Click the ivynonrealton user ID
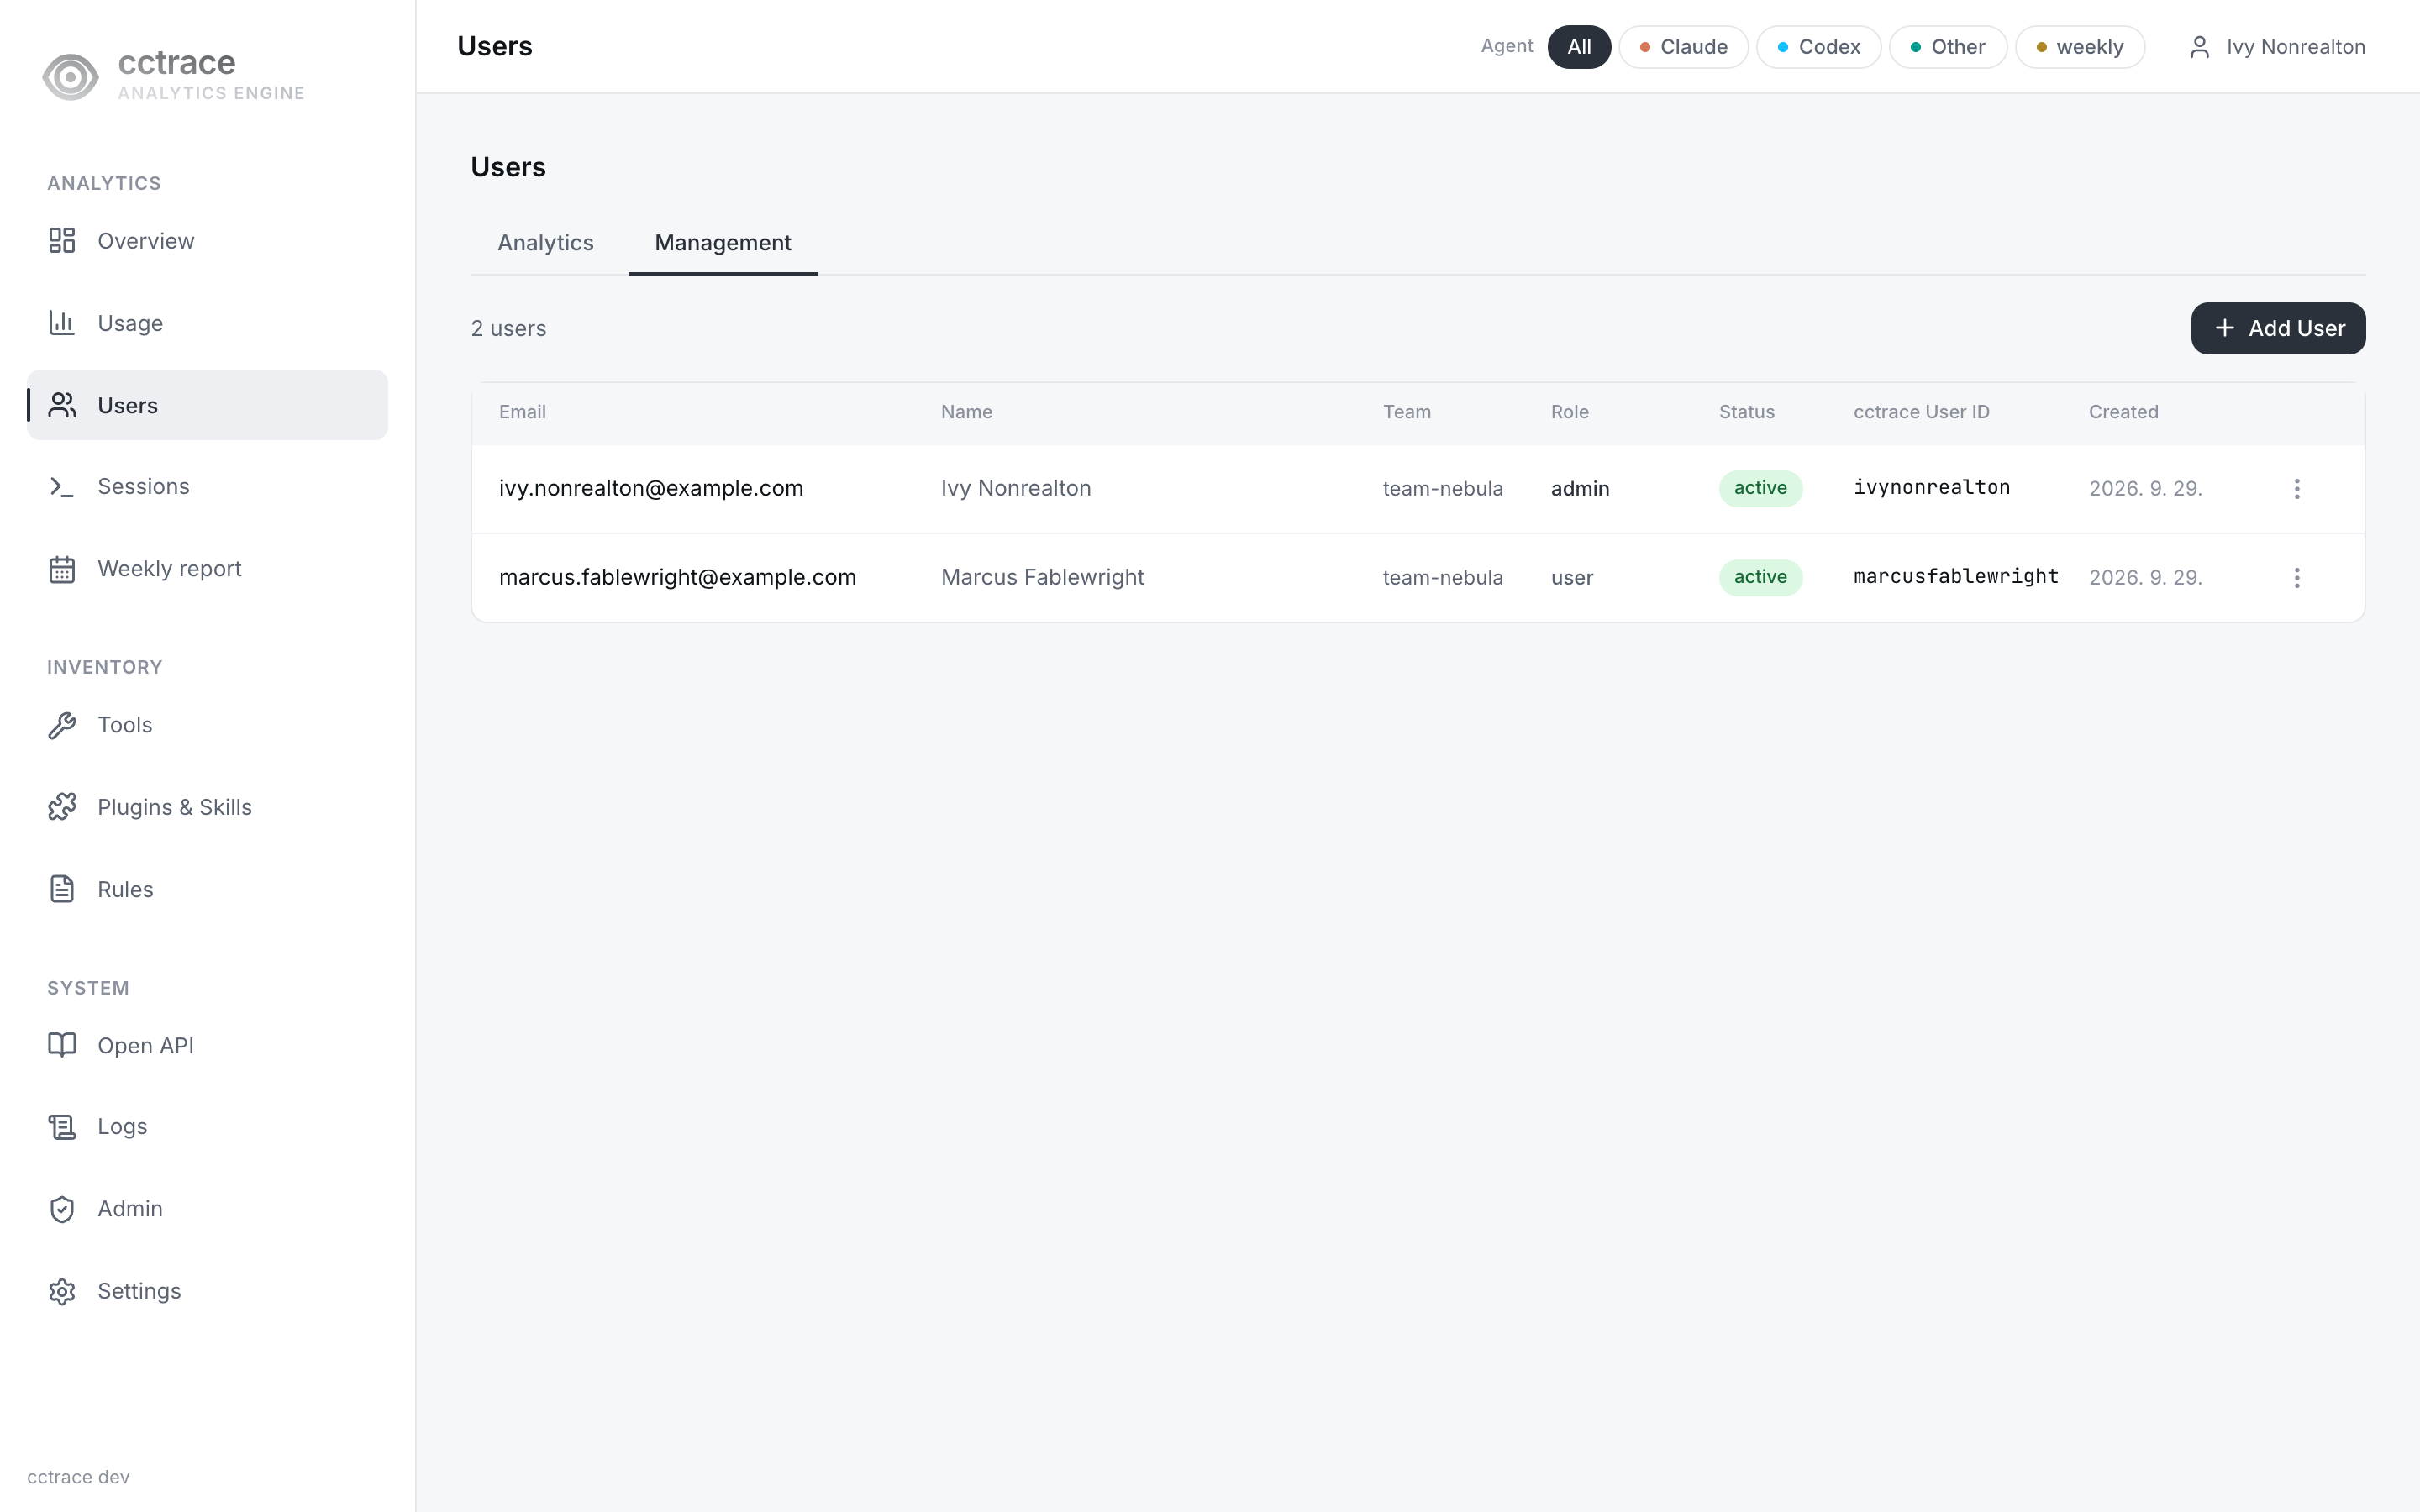Image resolution: width=2420 pixels, height=1512 pixels. [1931, 488]
